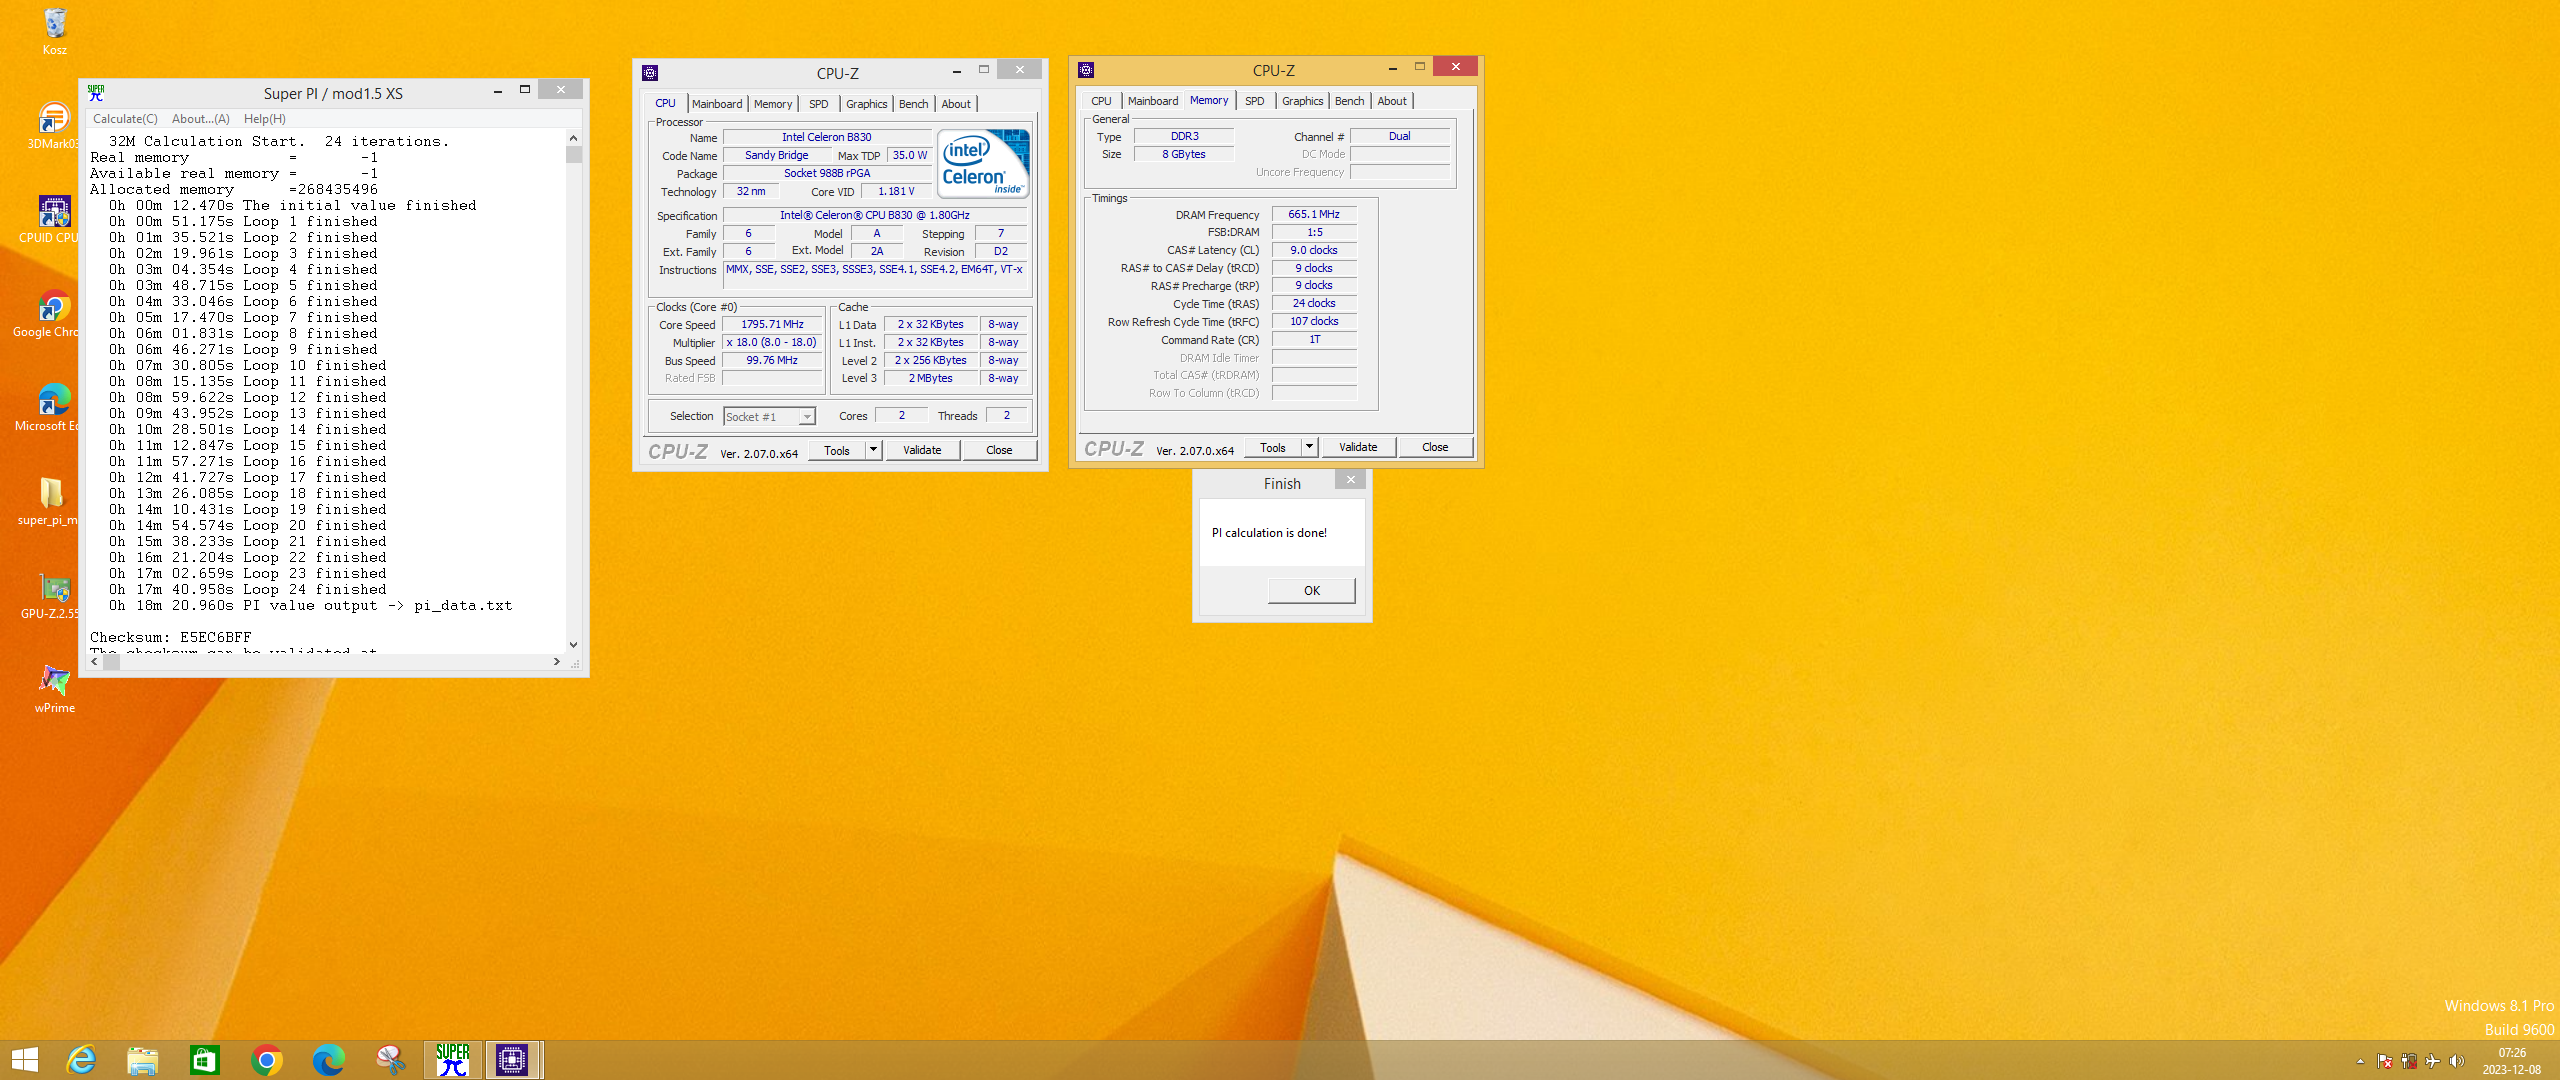Screen dimensions: 2560x1080
Task: Expand Tools dropdown arrow in left CPU-Z
Action: coord(873,450)
